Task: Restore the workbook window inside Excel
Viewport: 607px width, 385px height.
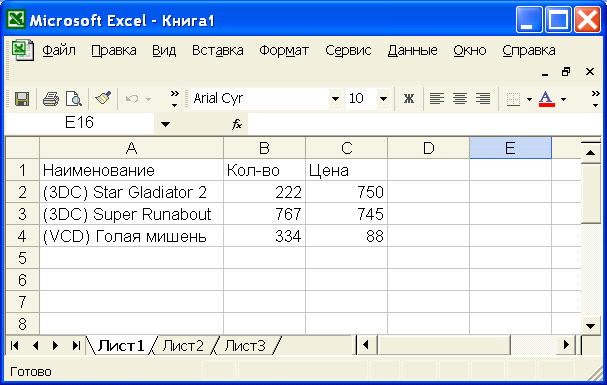Action: click(x=566, y=72)
